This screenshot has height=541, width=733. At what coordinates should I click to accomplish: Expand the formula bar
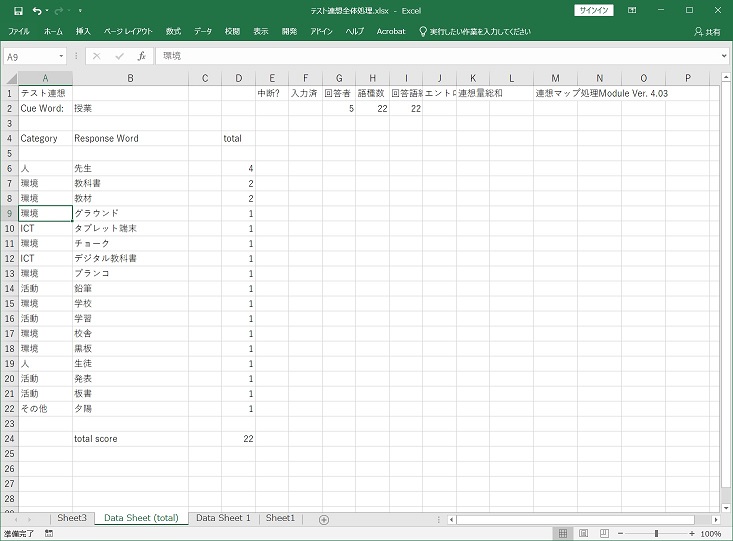click(x=724, y=57)
